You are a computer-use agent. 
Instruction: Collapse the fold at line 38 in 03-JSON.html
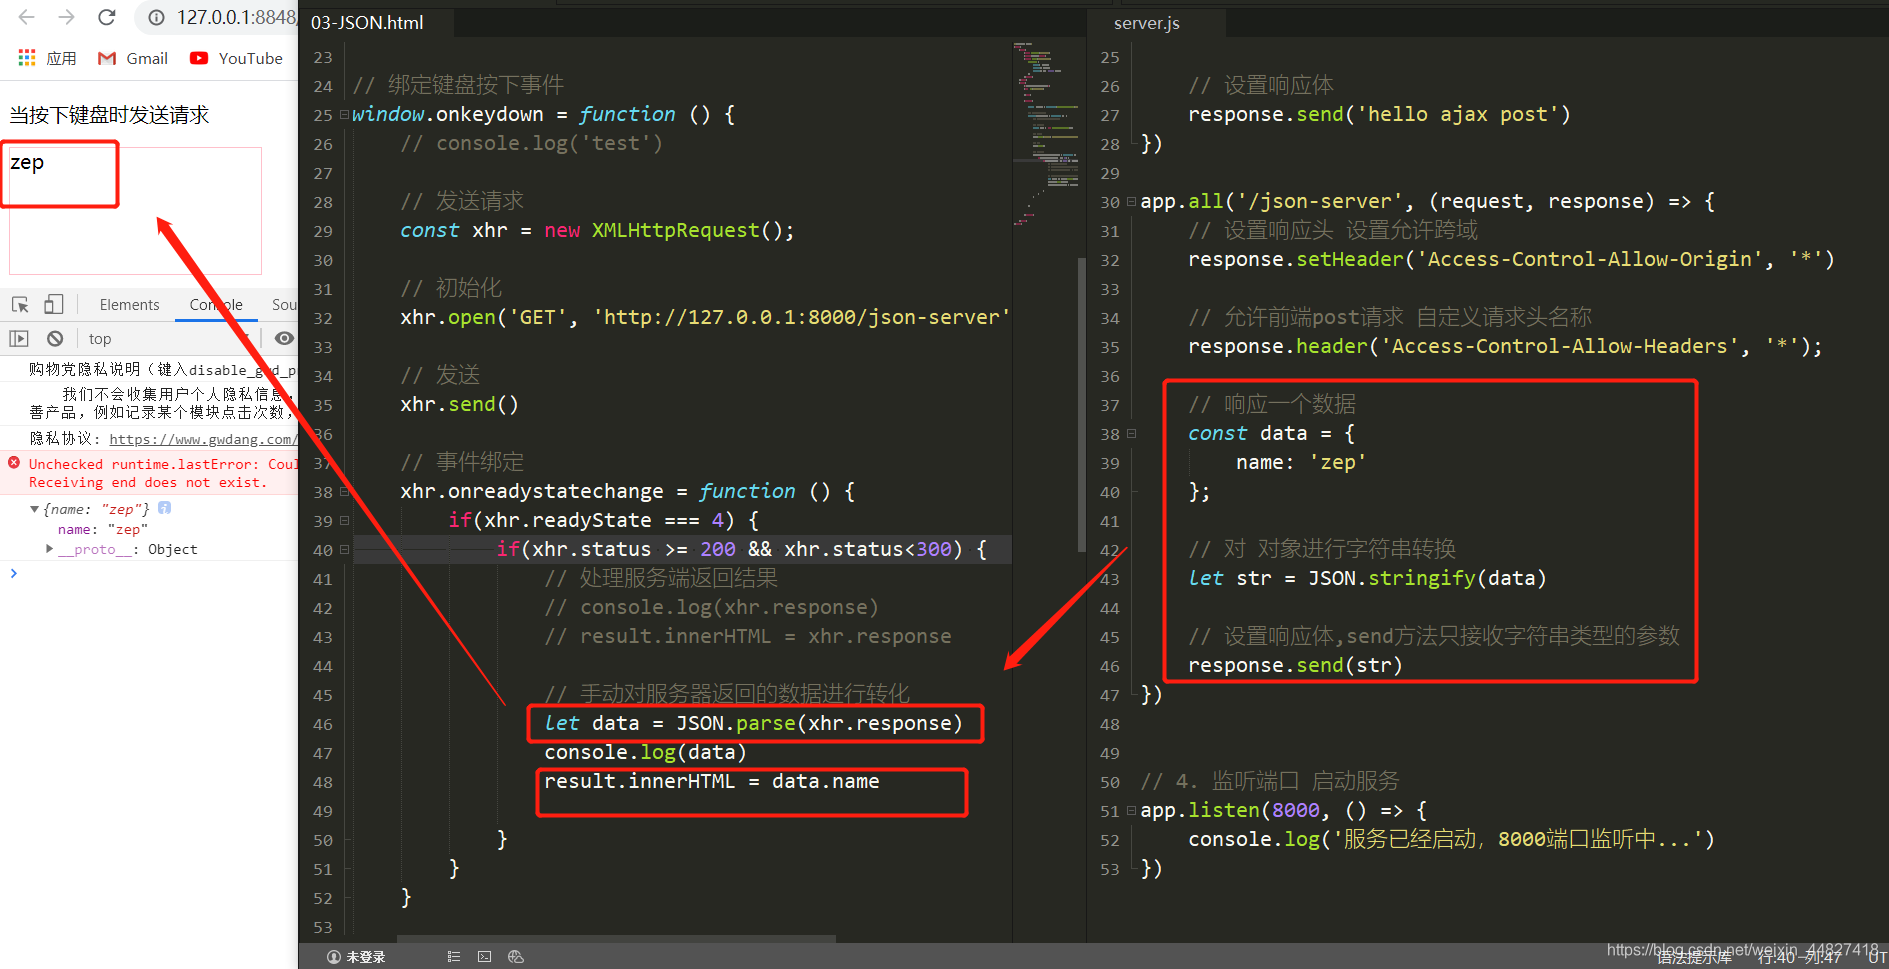point(344,491)
